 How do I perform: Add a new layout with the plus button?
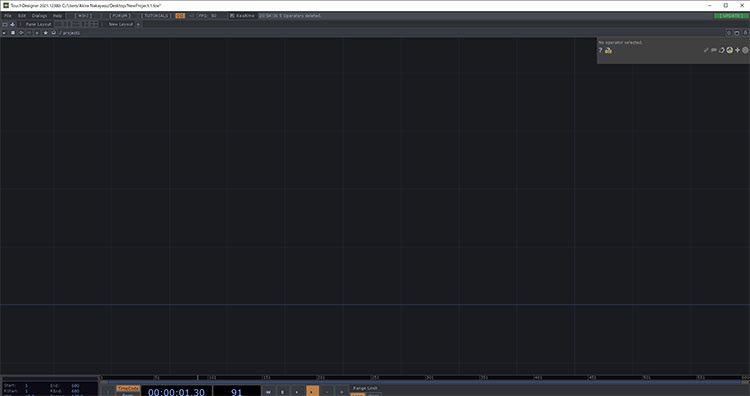tap(138, 24)
